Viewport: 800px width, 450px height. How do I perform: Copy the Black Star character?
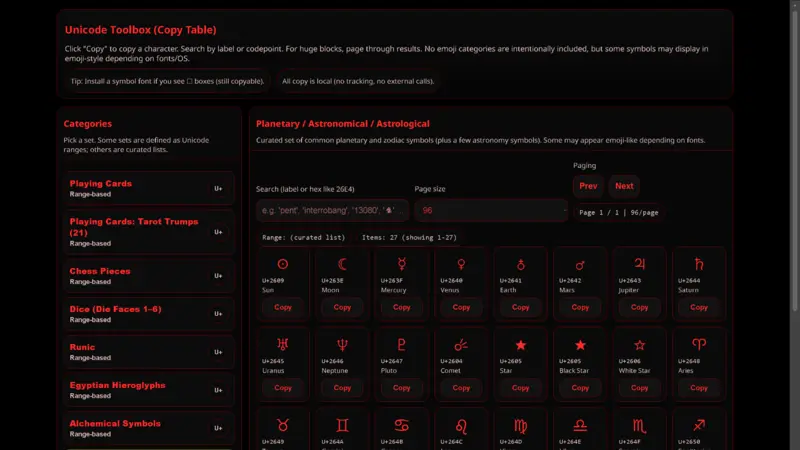tap(580, 388)
